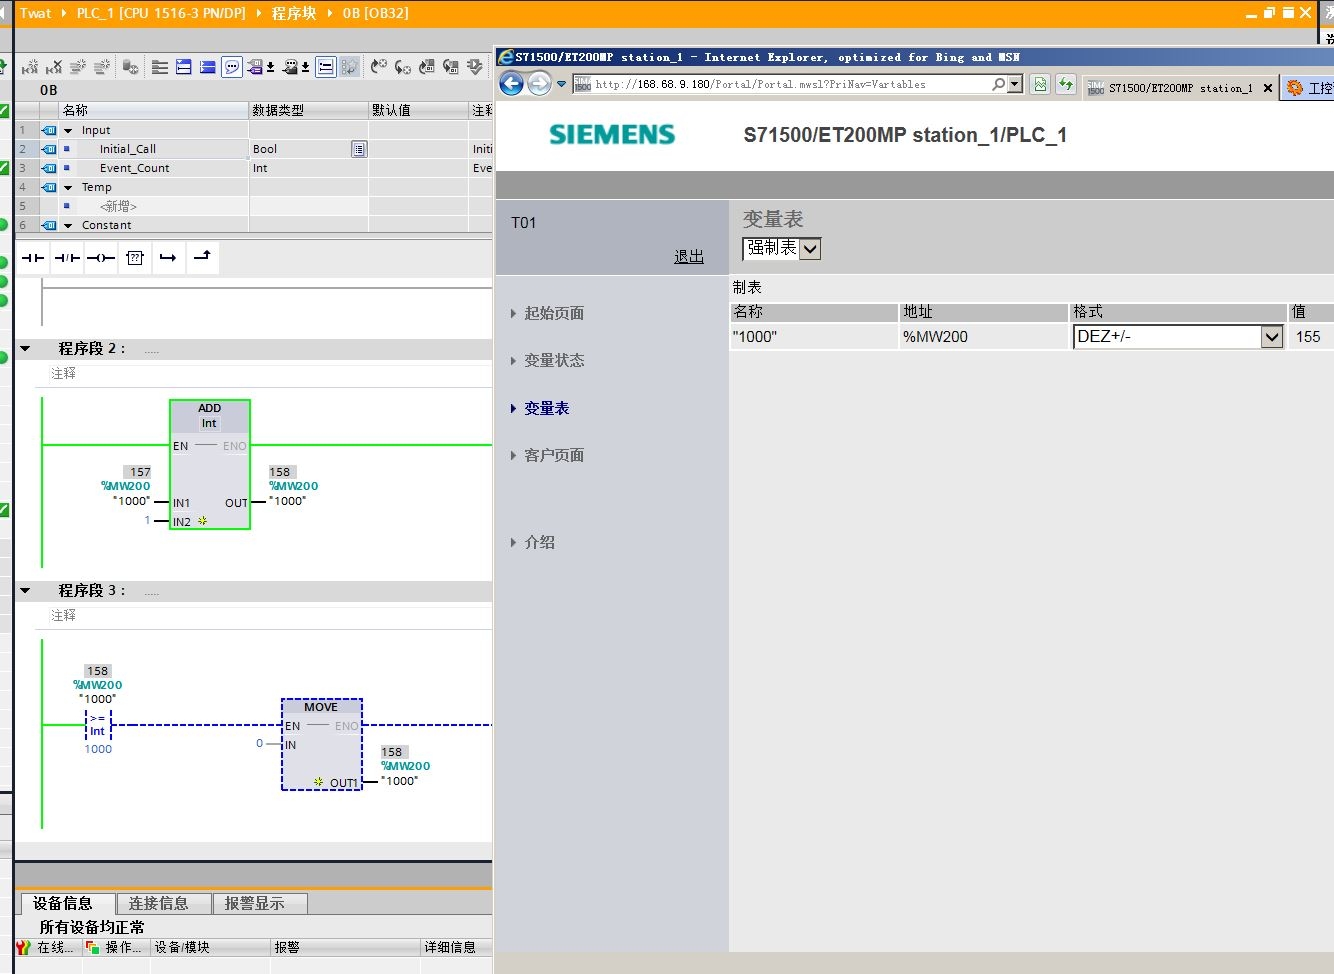
Task: Click the >= Int comparison contact
Action: [x=98, y=724]
